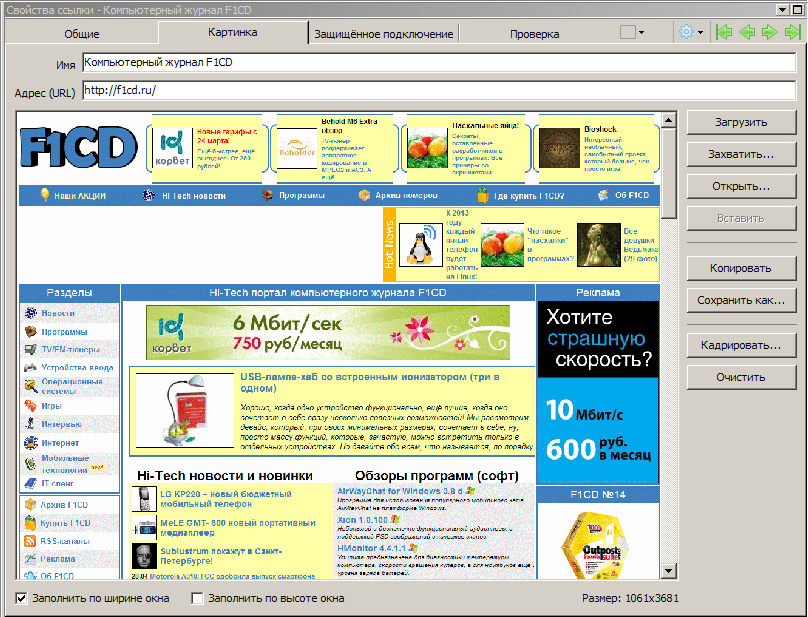
Task: Click the preview scrollbar down arrow
Action: 668,571
